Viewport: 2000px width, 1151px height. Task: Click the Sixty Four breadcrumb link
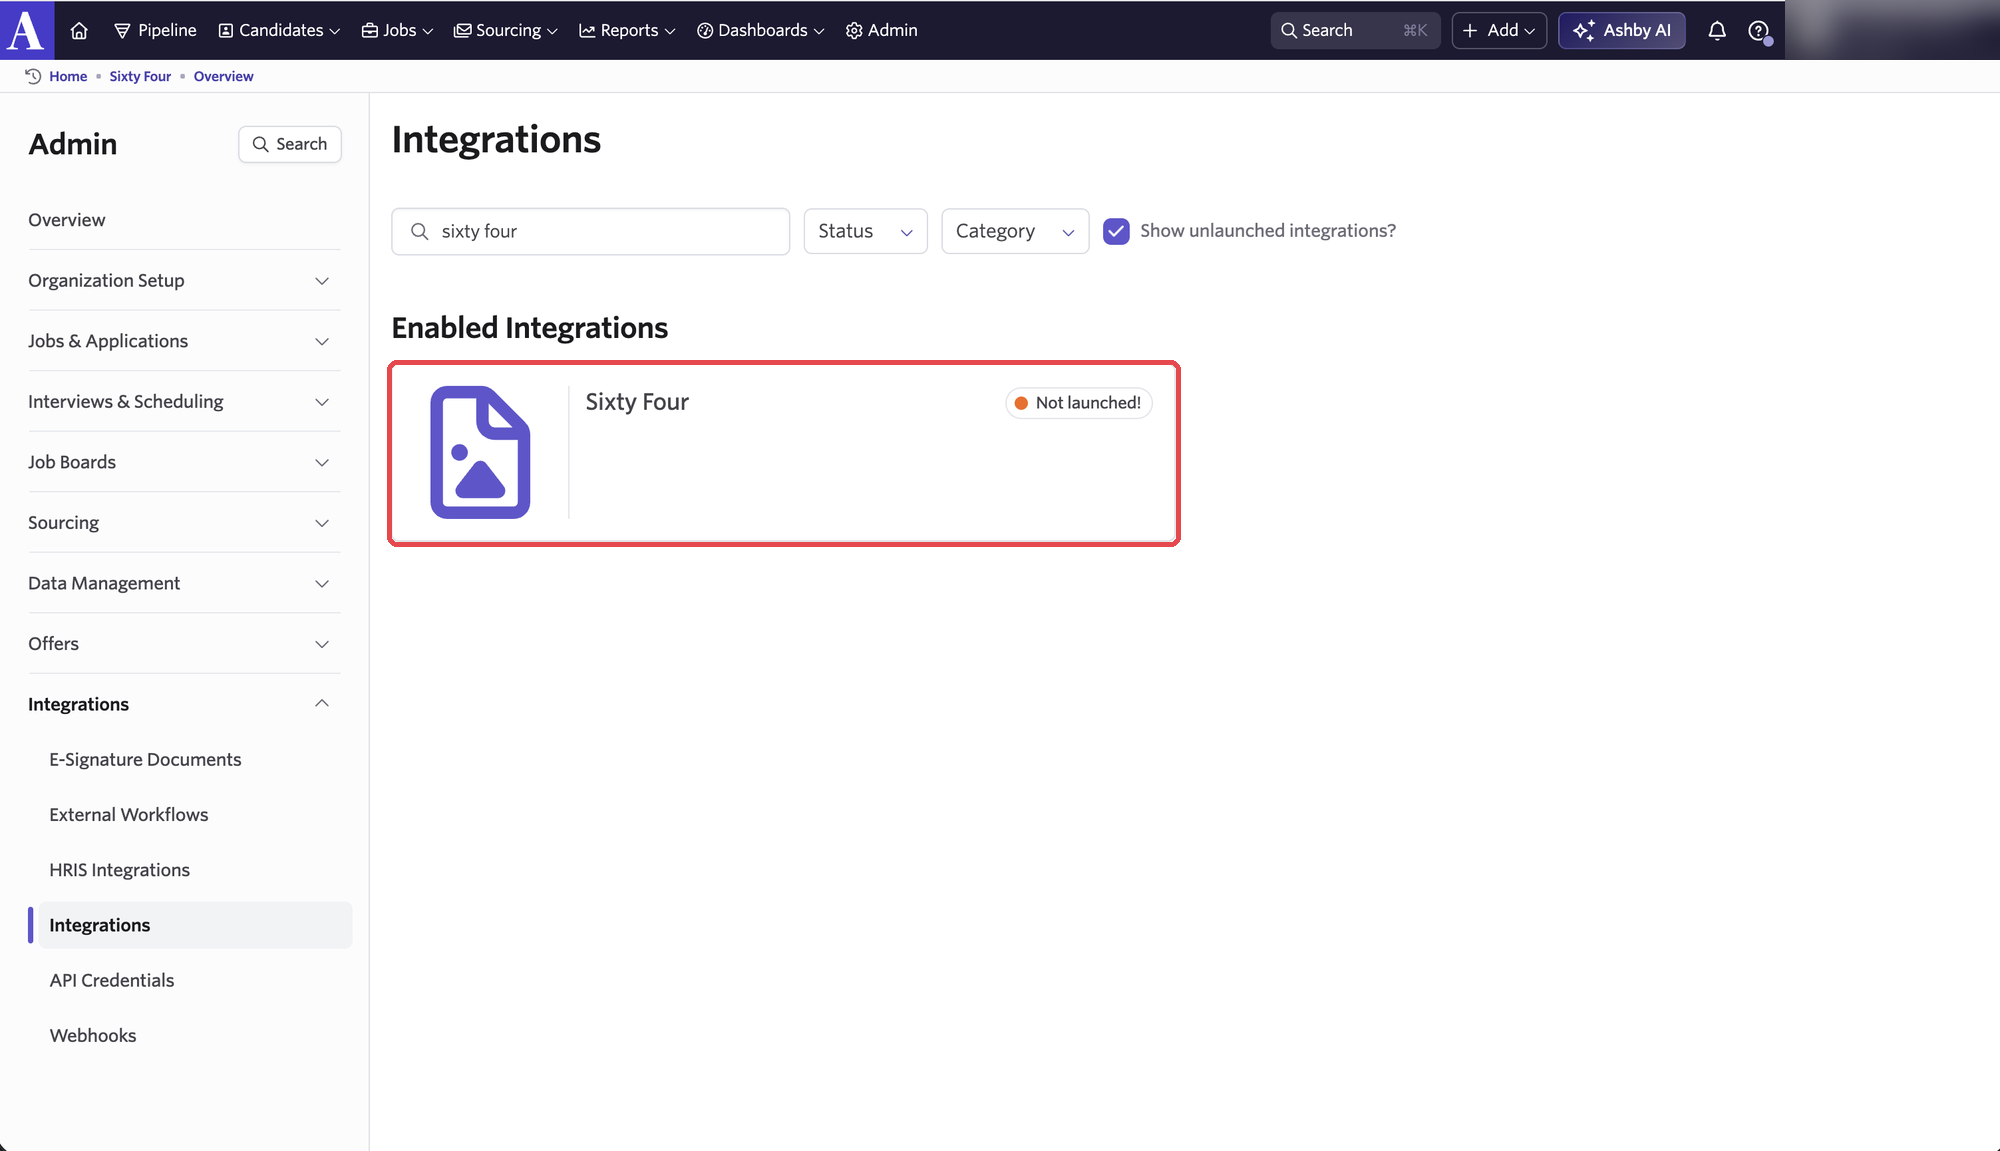(x=140, y=76)
